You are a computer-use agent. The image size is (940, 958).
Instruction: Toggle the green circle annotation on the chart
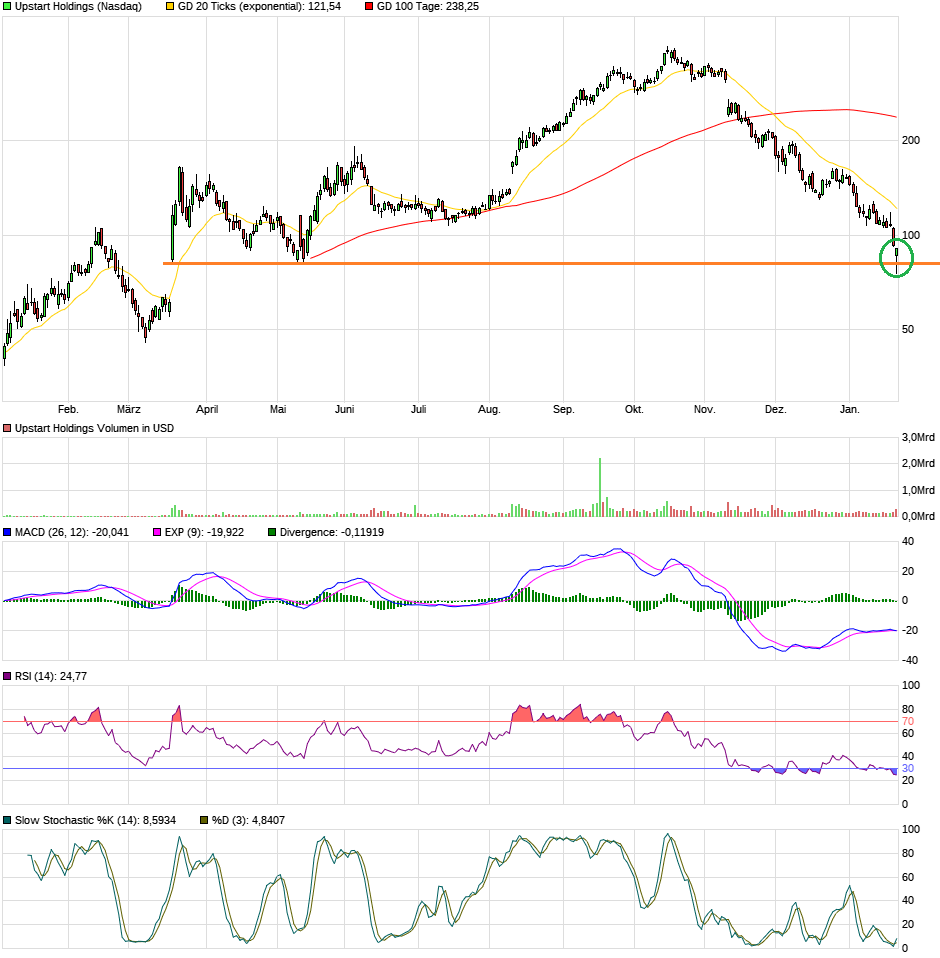[895, 259]
